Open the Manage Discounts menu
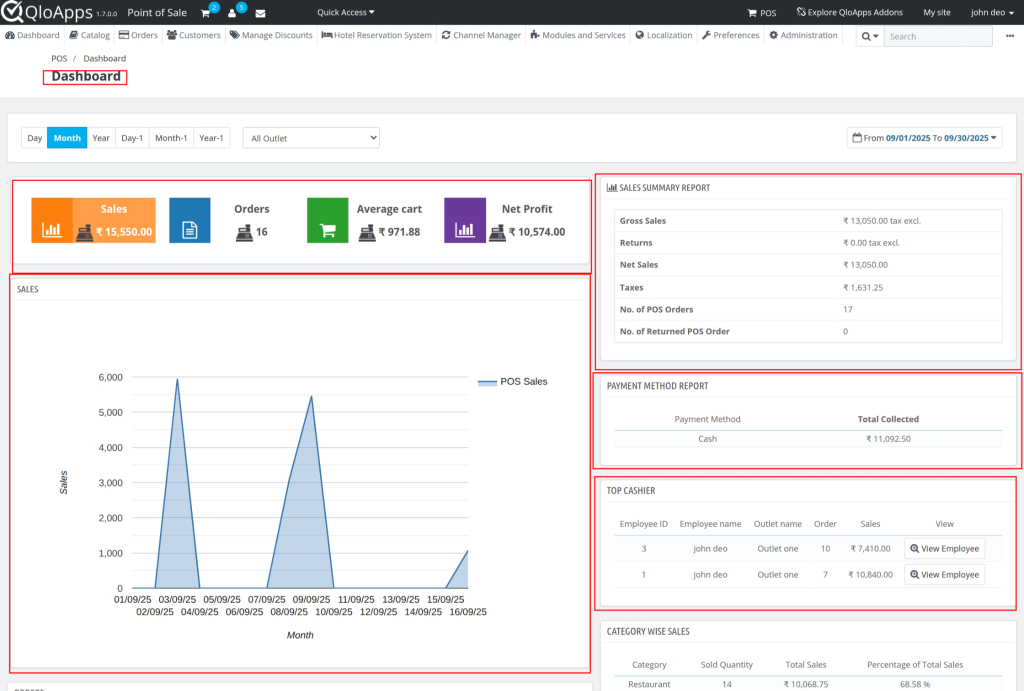This screenshot has height=691, width=1024. [x=271, y=35]
